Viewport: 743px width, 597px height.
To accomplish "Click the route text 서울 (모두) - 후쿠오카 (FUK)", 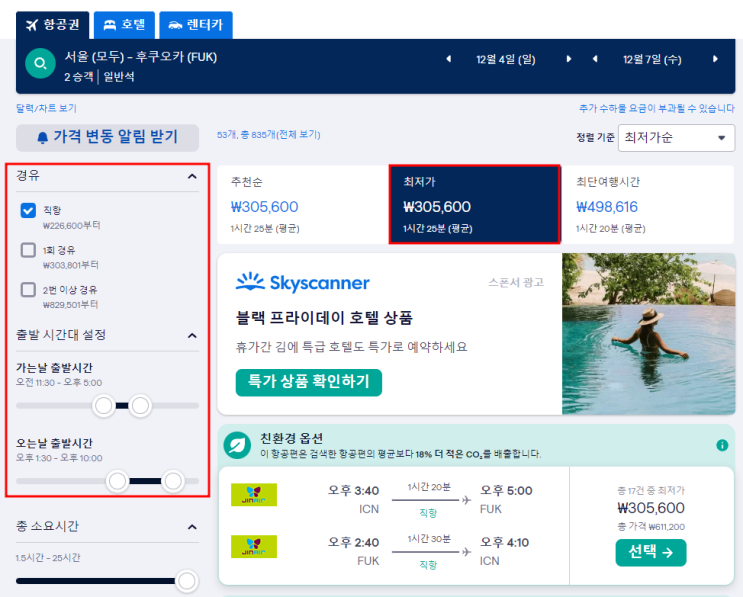I will (x=141, y=57).
